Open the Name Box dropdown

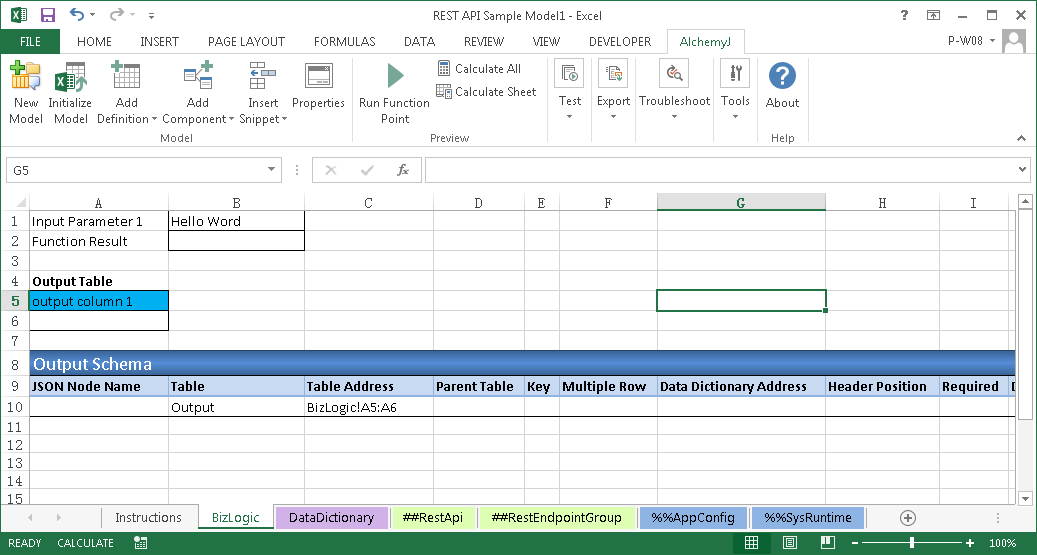271,170
